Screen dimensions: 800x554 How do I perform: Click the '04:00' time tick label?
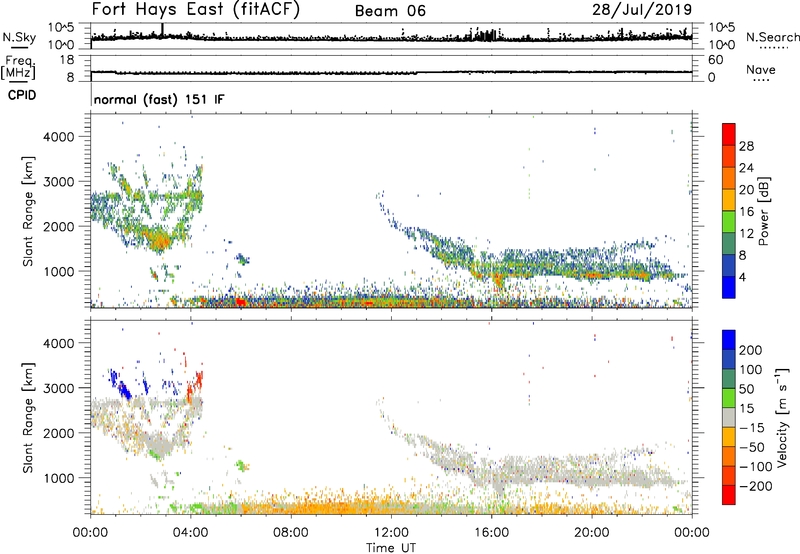190,533
